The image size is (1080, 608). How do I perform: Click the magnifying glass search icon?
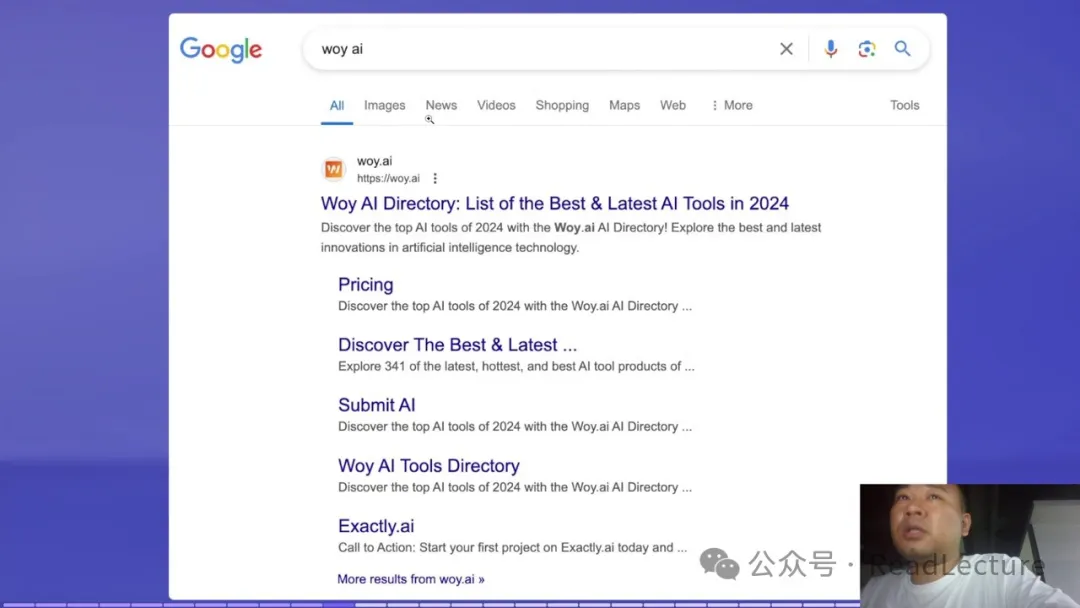pos(902,49)
